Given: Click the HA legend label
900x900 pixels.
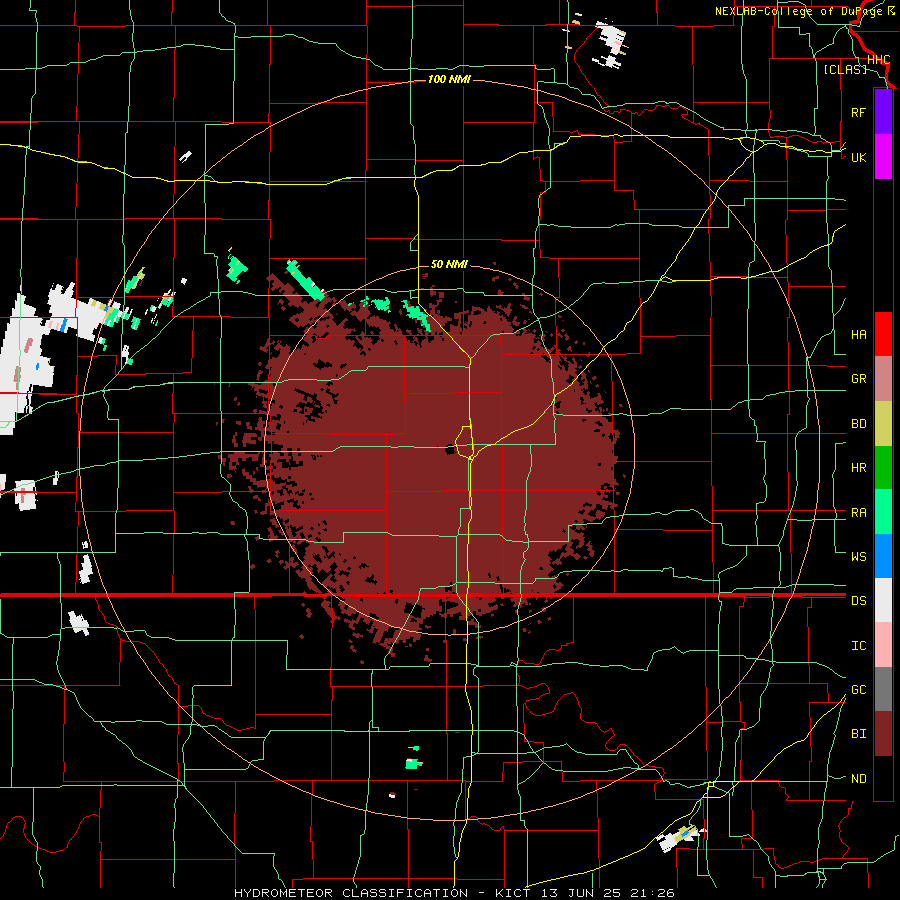Looking at the screenshot, I should click(x=858, y=335).
